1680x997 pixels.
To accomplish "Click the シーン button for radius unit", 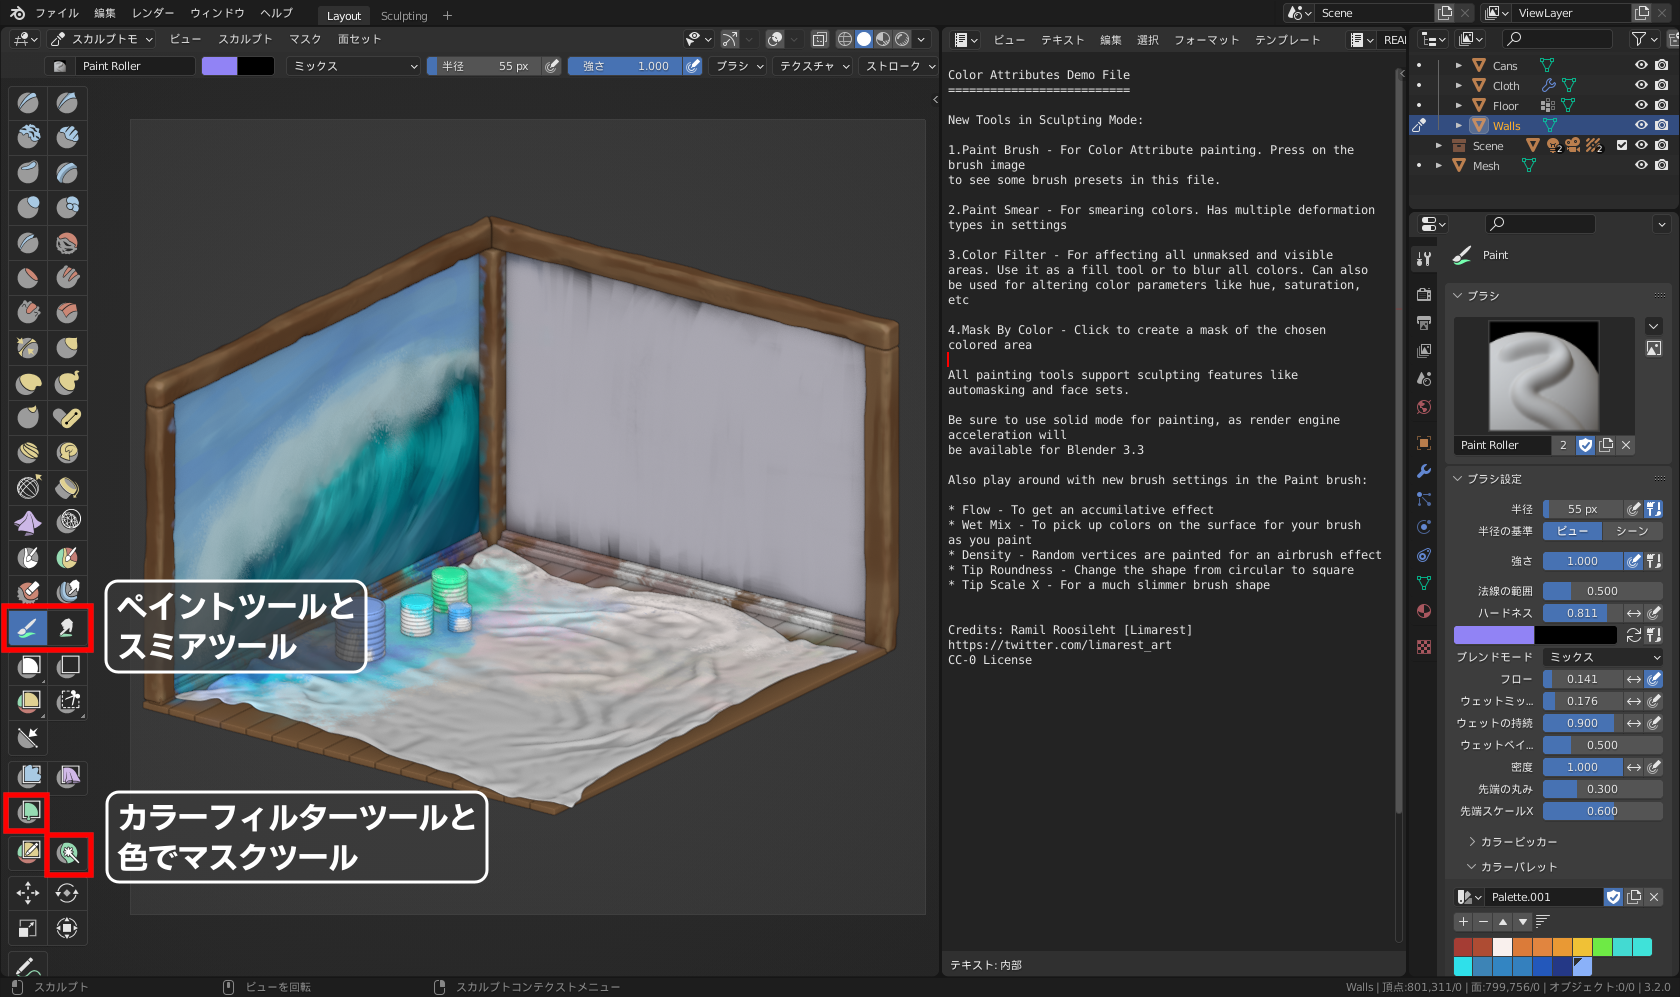I will point(1632,530).
